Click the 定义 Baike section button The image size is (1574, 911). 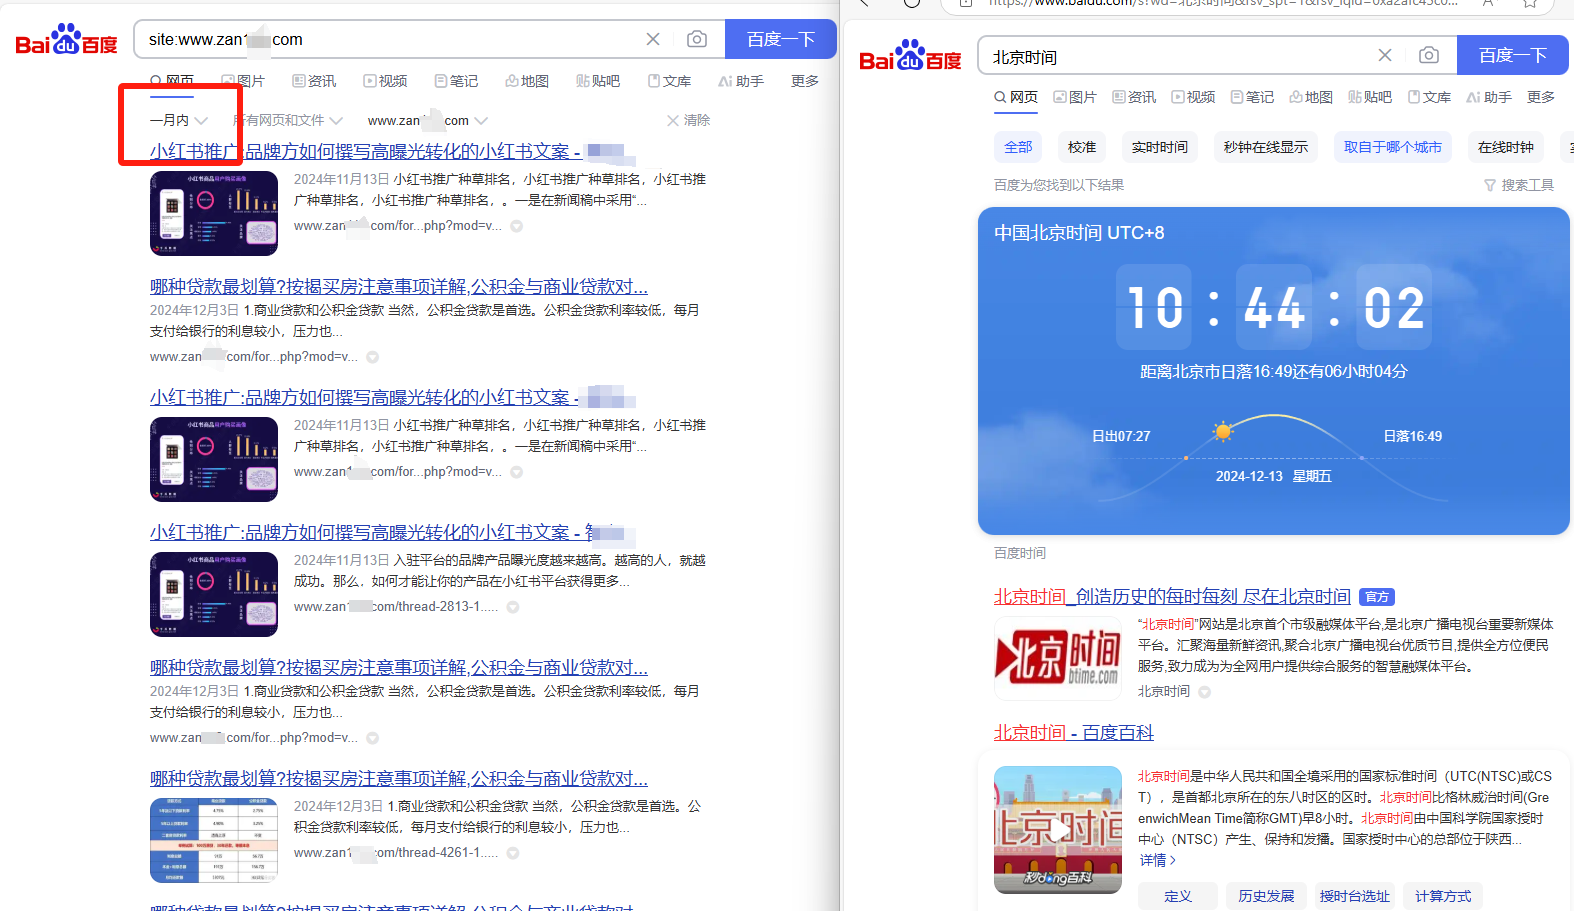pyautogui.click(x=1178, y=896)
